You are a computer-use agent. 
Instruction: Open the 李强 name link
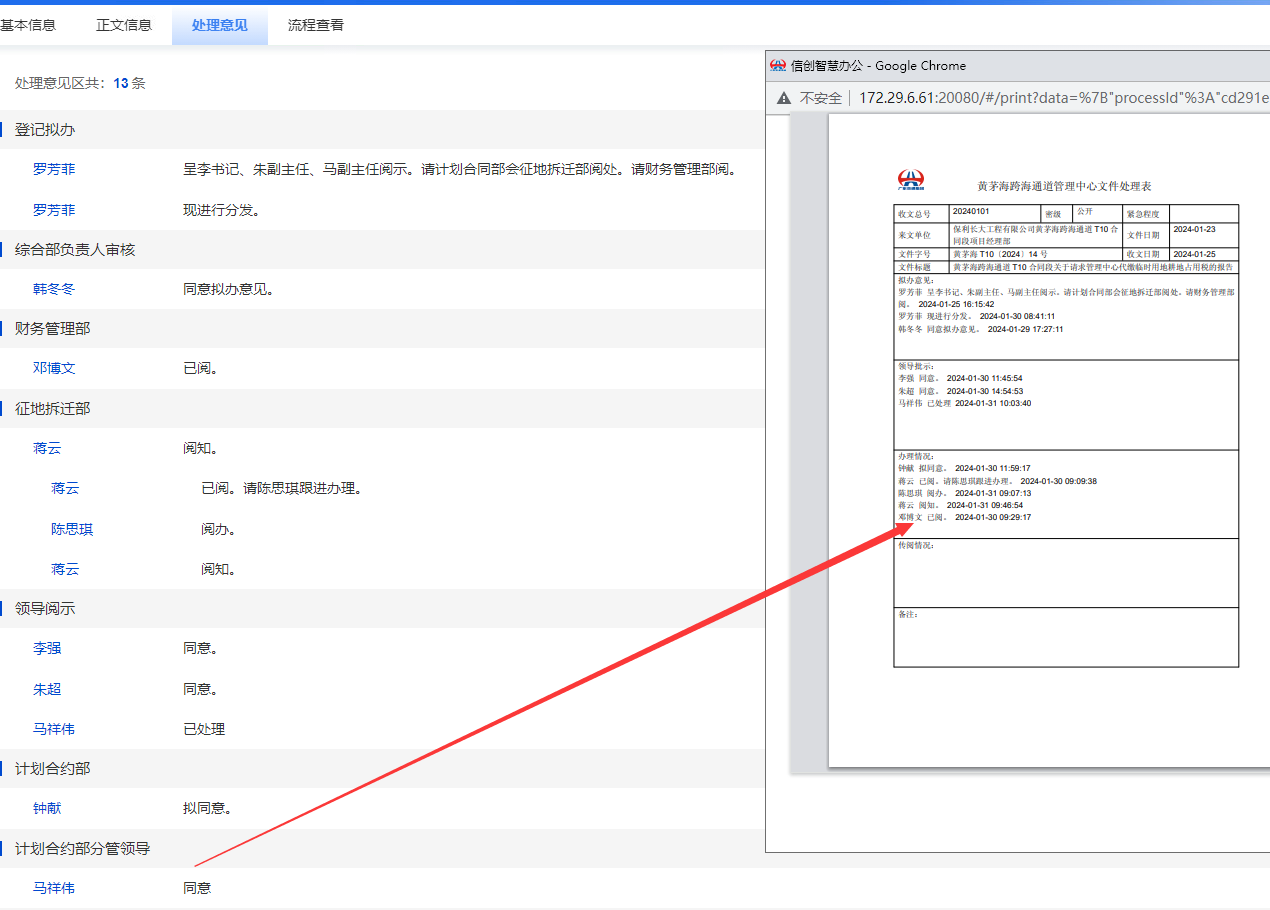pyautogui.click(x=47, y=648)
